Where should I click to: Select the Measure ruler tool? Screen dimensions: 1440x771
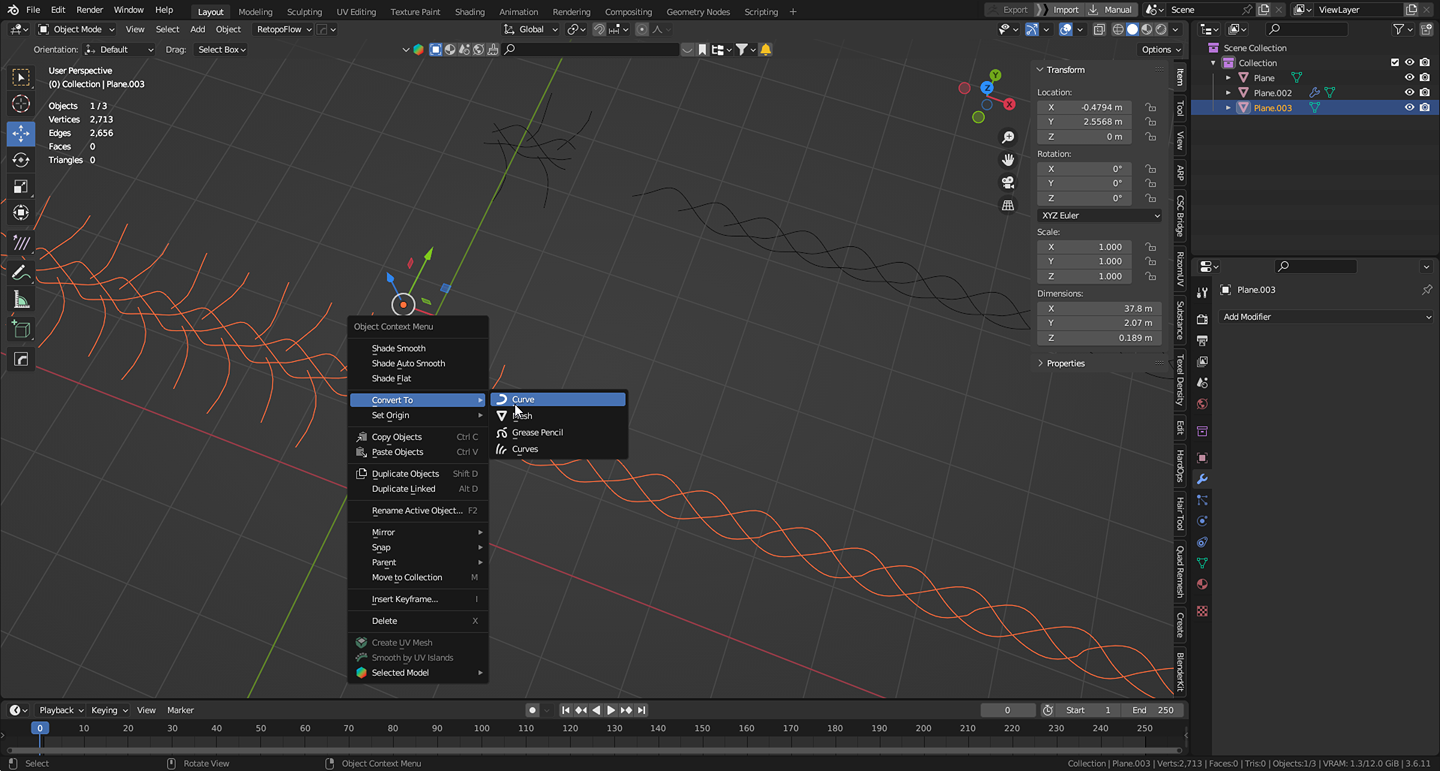(x=21, y=300)
